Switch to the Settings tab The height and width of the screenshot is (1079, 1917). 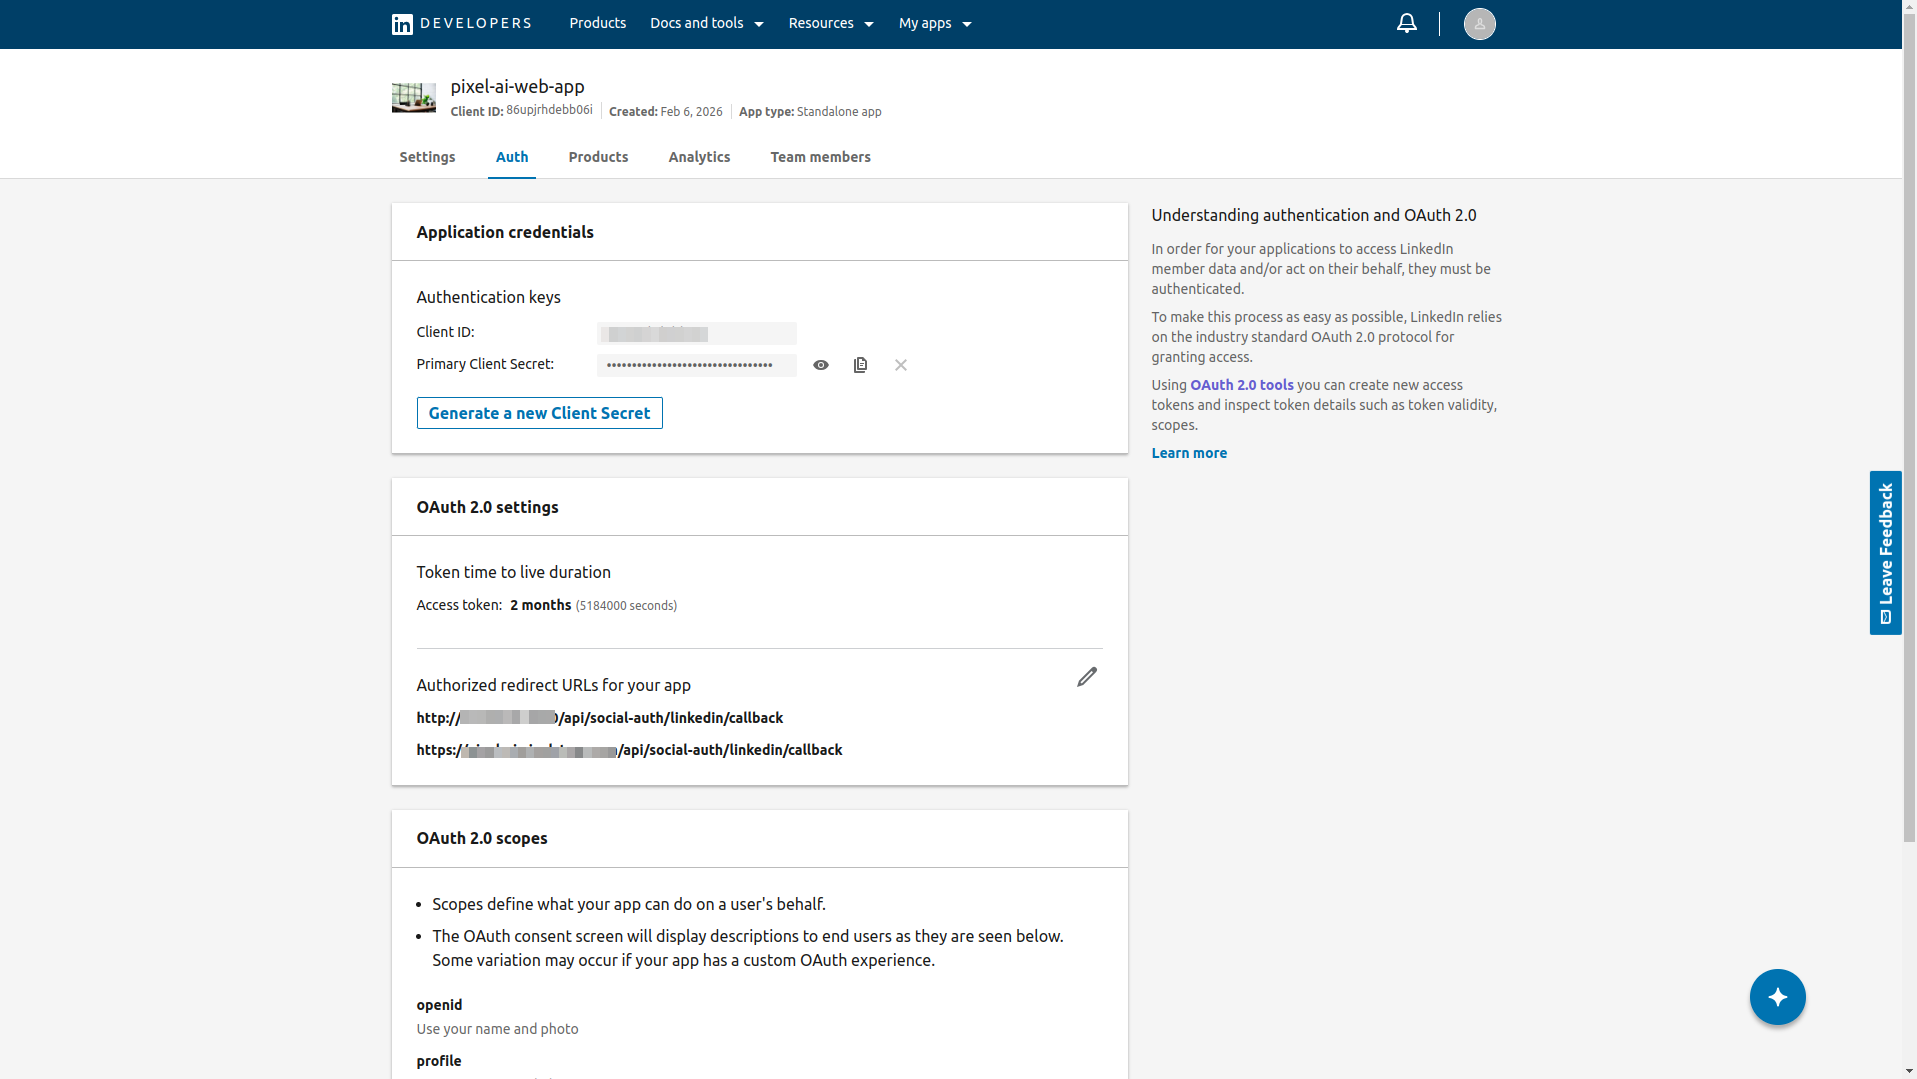click(x=427, y=157)
